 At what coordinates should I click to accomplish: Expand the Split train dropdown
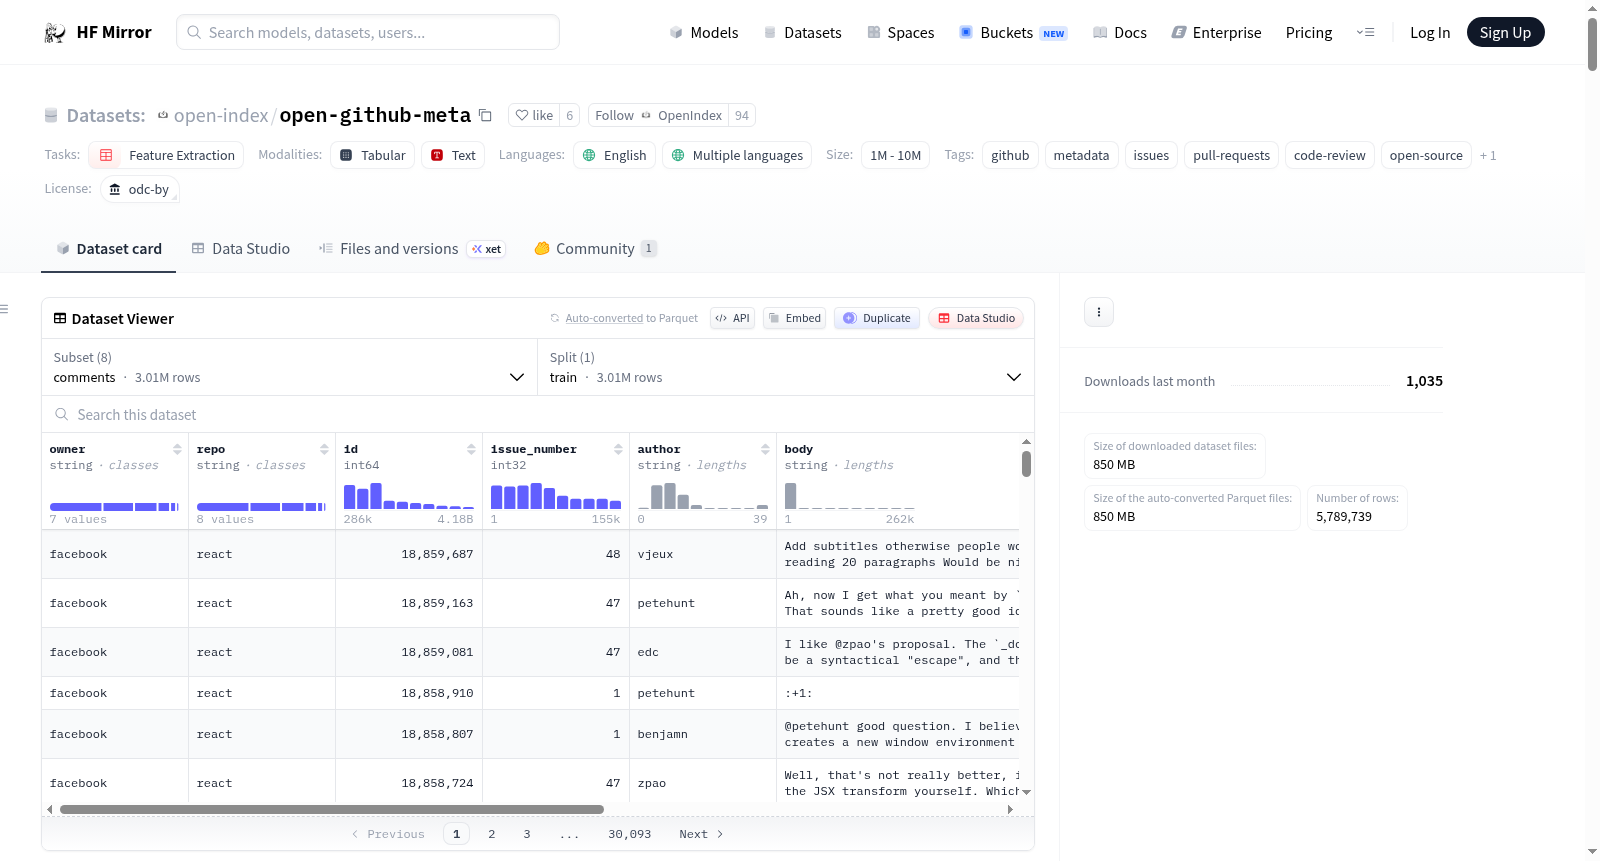785,367
